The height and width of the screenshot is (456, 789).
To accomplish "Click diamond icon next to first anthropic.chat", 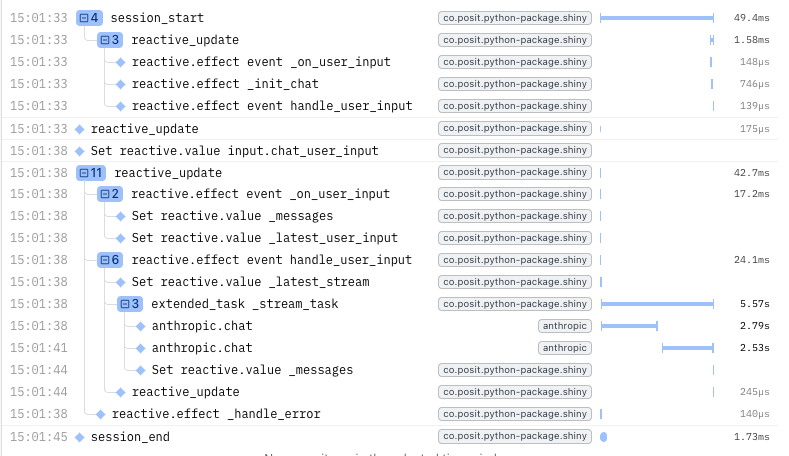I will (141, 326).
